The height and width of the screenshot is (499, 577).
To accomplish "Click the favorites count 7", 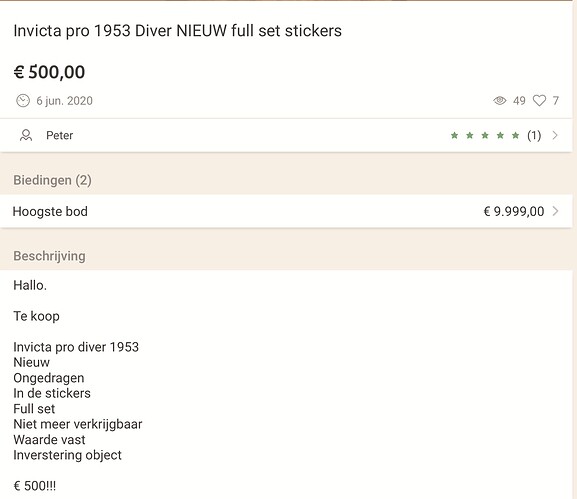I will coord(556,100).
